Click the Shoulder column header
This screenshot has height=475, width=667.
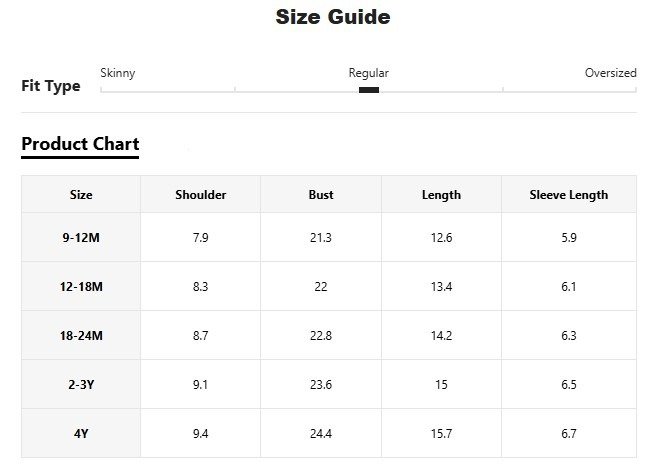click(200, 195)
